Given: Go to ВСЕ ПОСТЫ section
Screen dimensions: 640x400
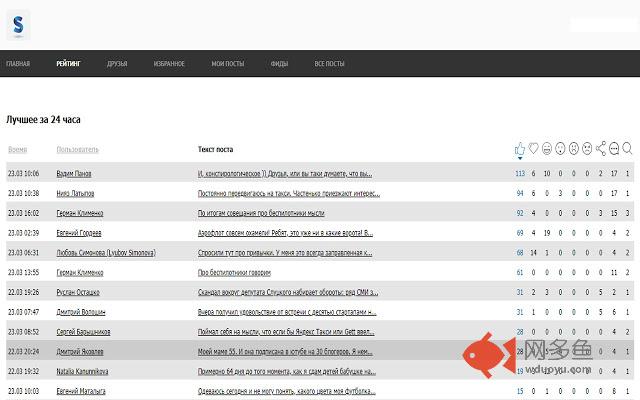Looking at the screenshot, I should (x=329, y=64).
